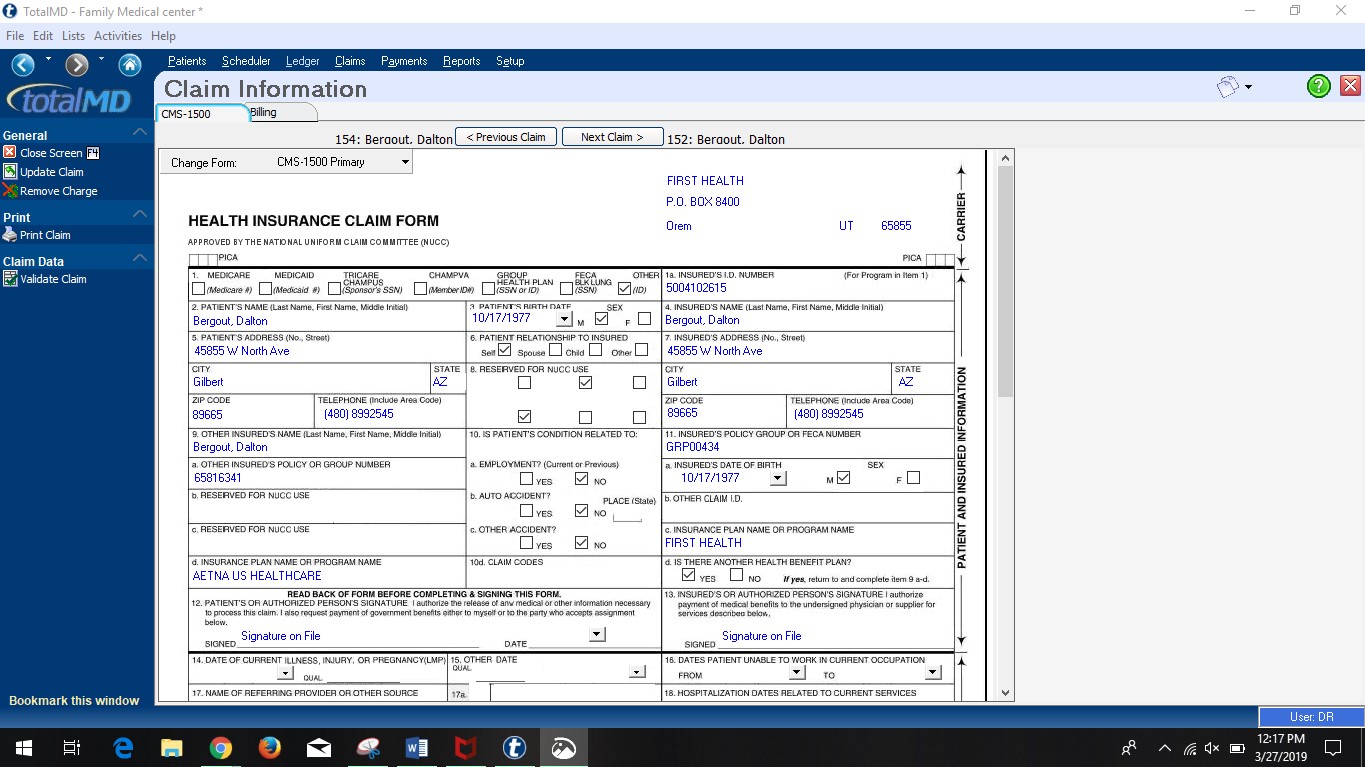
Task: Open the Payments menu
Action: [x=404, y=61]
